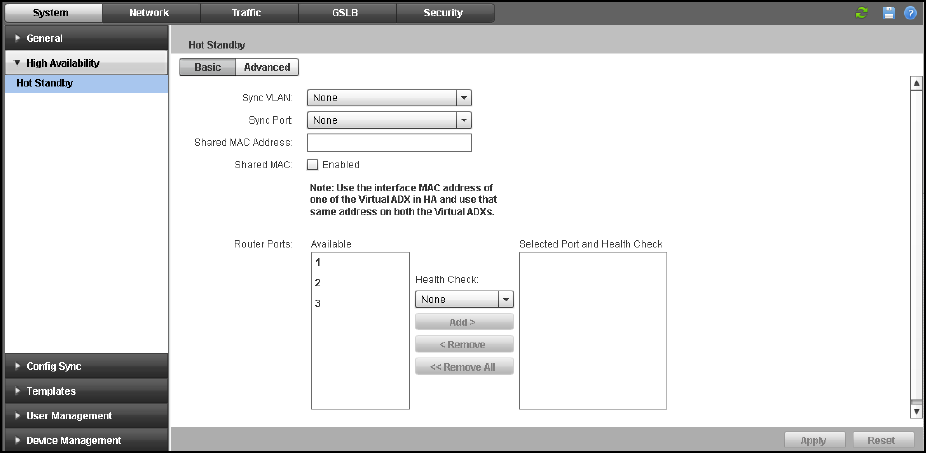The image size is (926, 453).
Task: Click the save configuration disk icon
Action: tap(889, 13)
